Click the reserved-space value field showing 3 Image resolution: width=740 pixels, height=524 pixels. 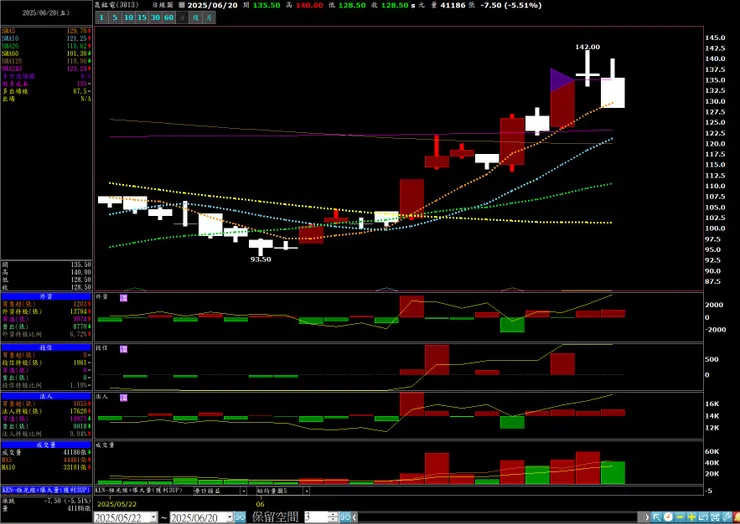click(x=316, y=517)
